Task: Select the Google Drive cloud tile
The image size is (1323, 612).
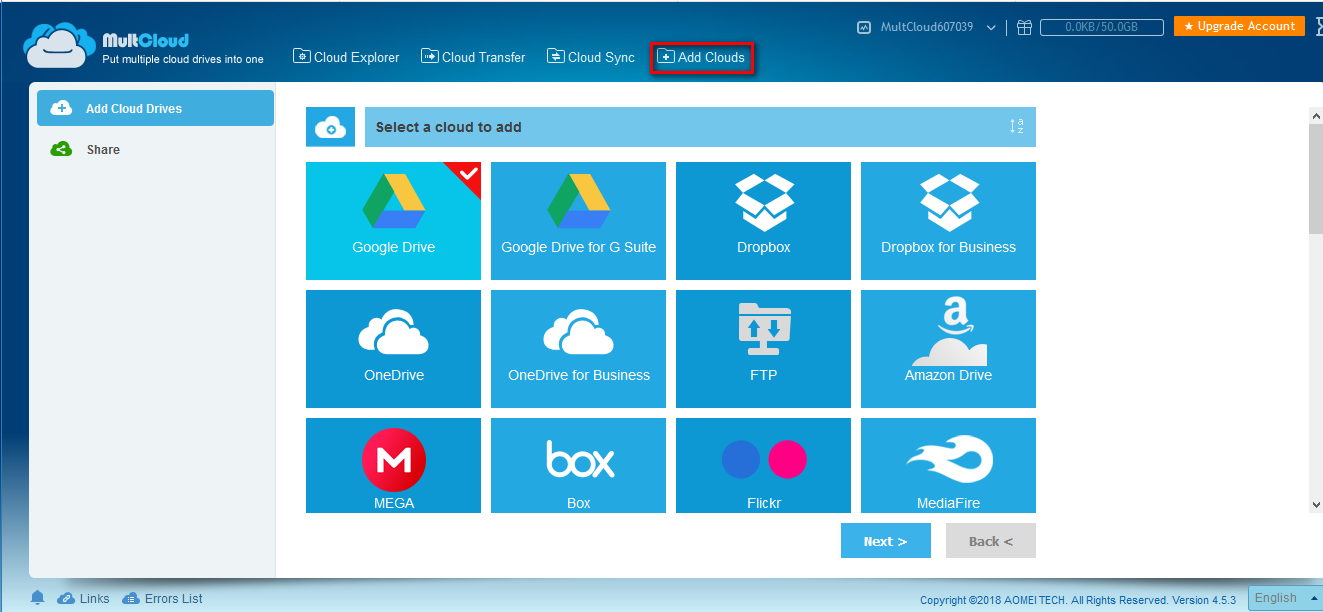Action: pyautogui.click(x=393, y=221)
